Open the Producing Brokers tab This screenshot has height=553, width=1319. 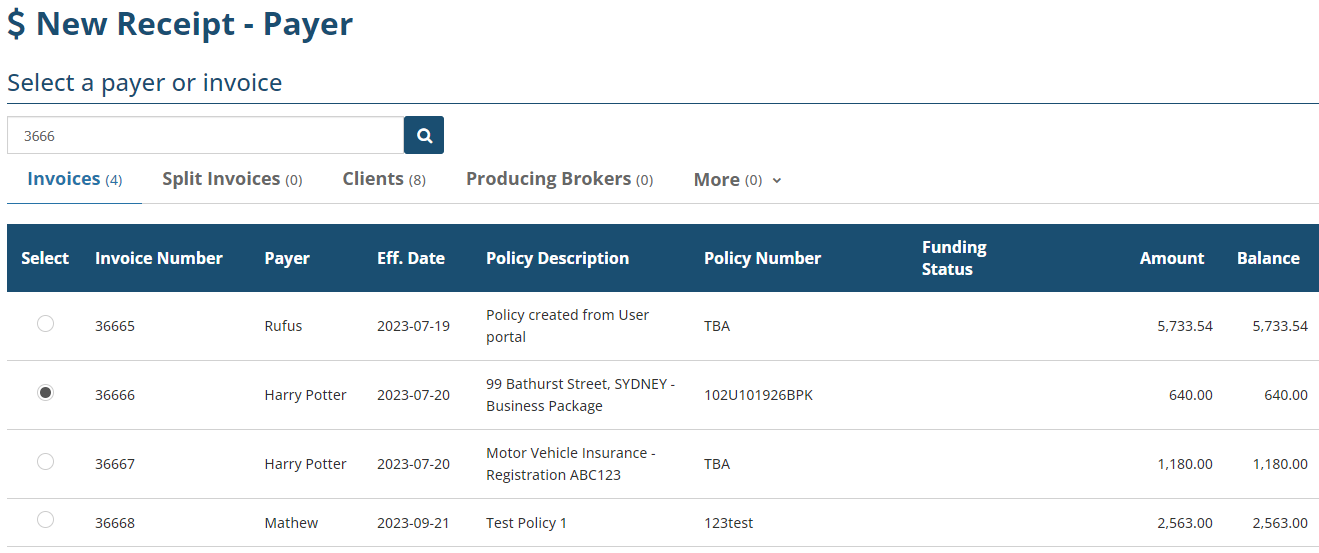click(559, 179)
